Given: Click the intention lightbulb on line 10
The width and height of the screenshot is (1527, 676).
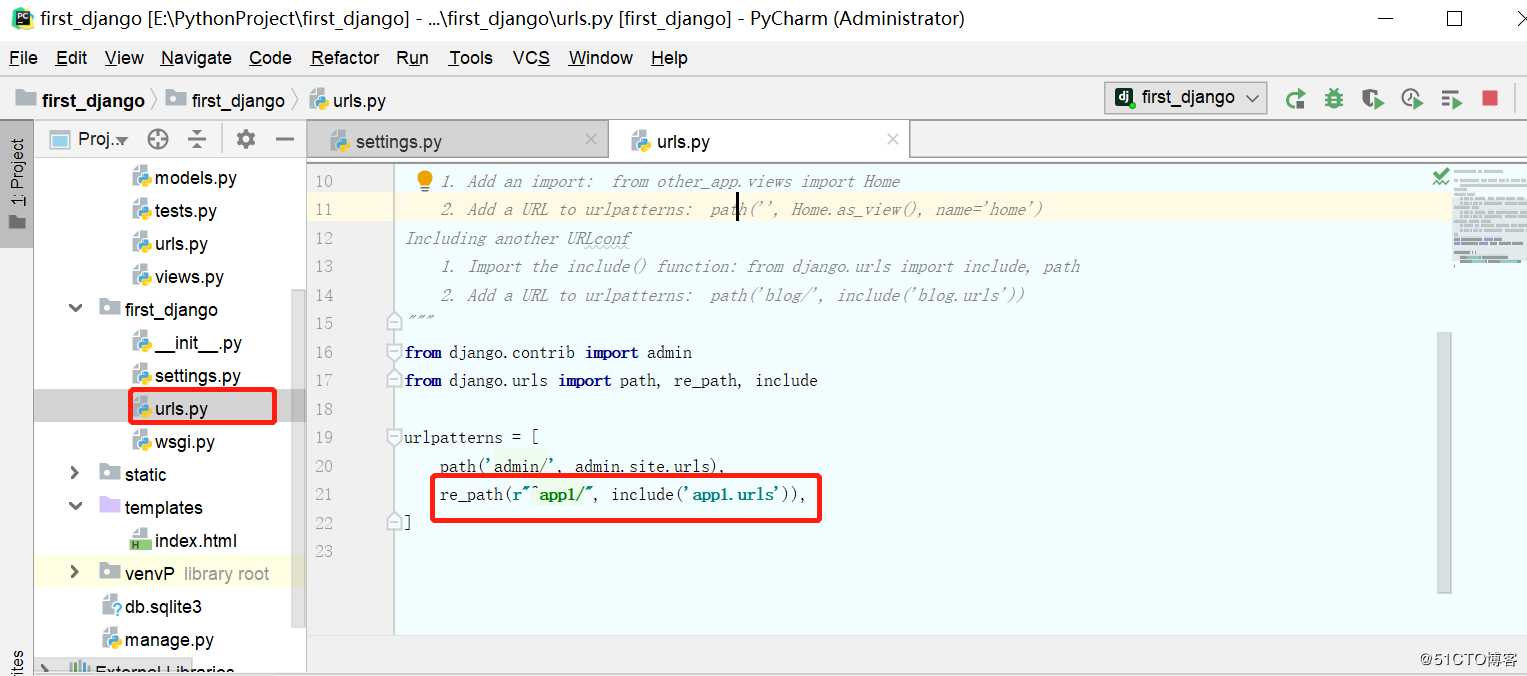Looking at the screenshot, I should point(425,180).
